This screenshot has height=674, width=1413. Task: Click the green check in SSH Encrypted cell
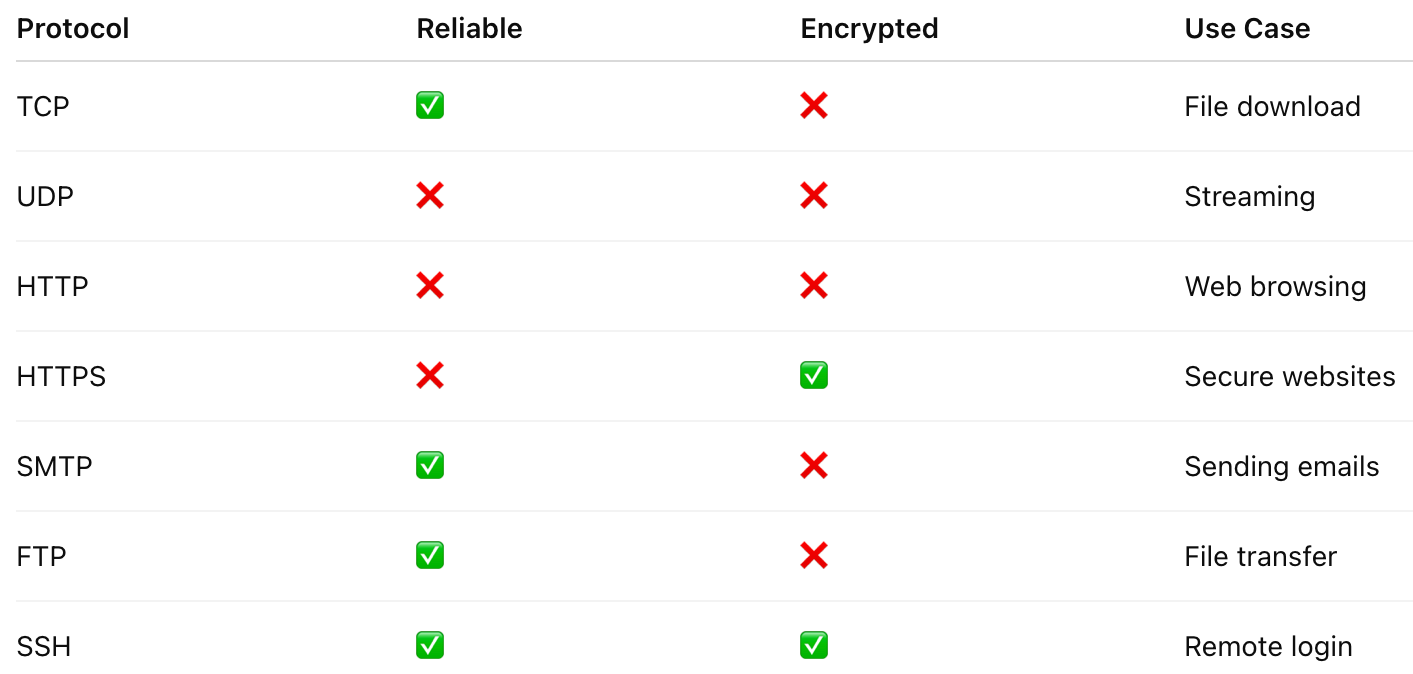coord(814,646)
